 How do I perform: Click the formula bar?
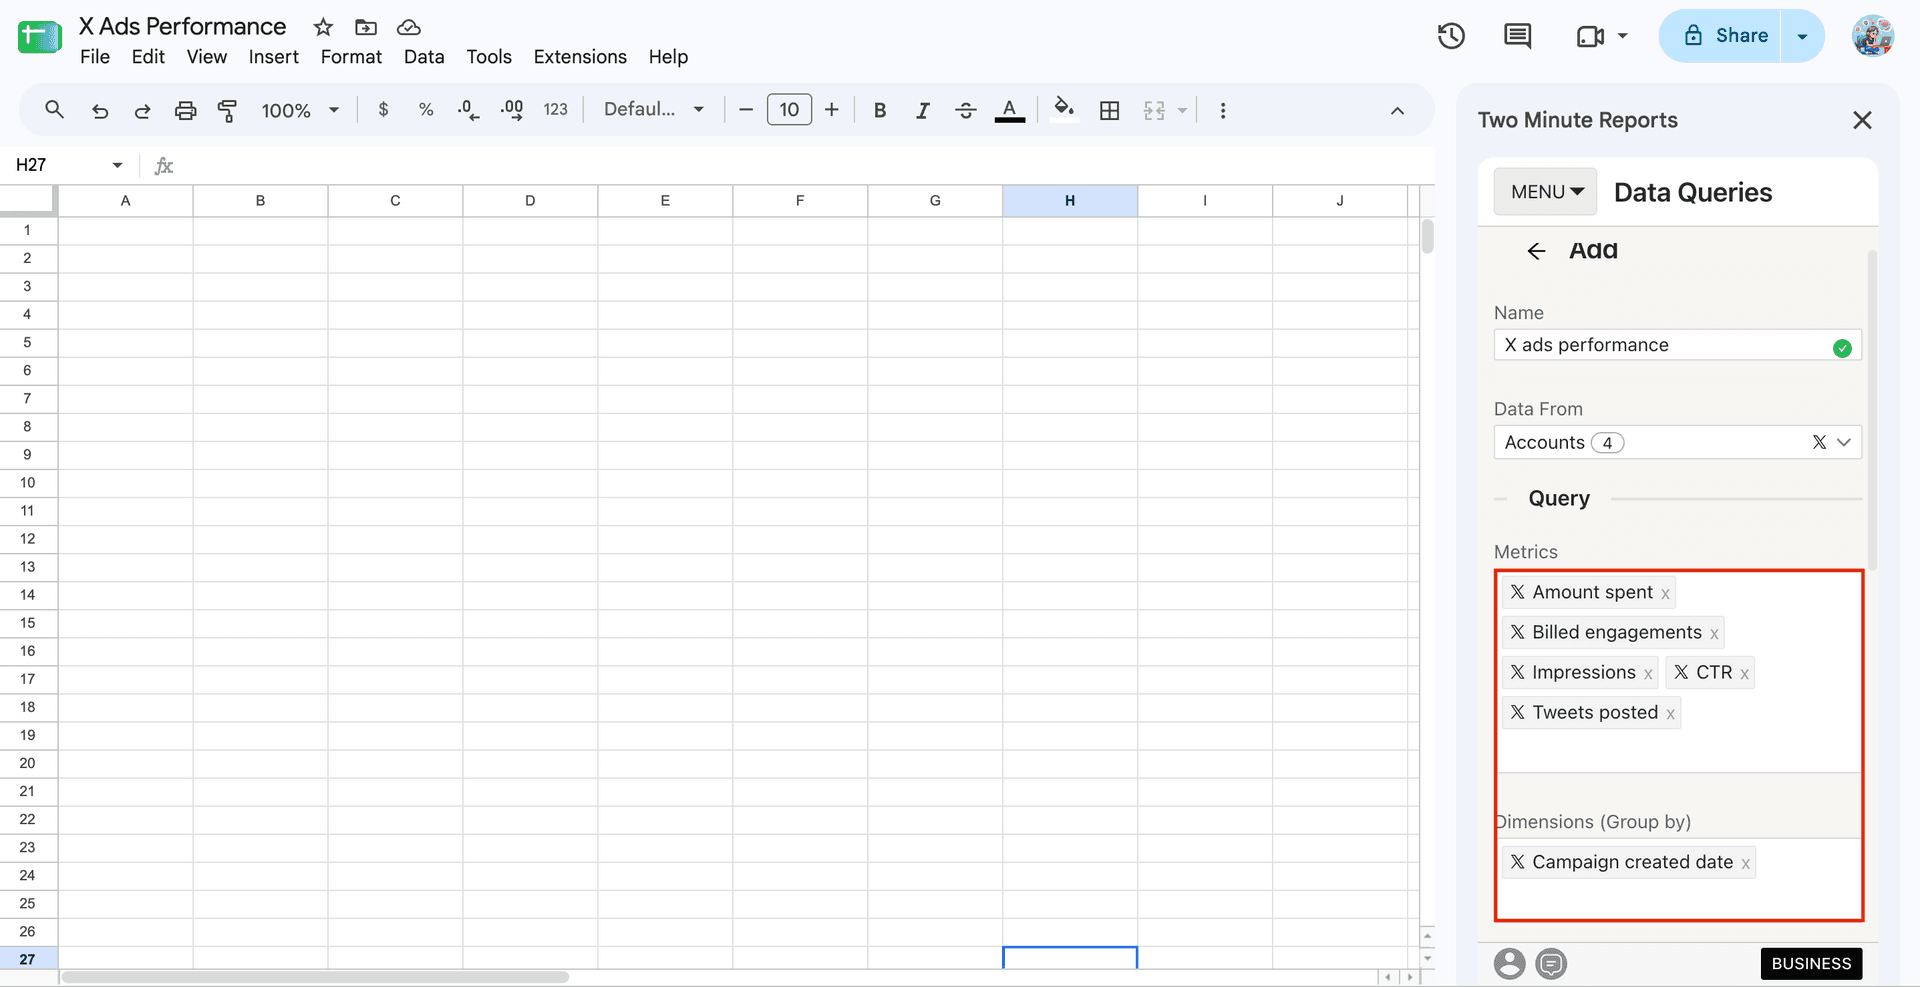pos(805,165)
